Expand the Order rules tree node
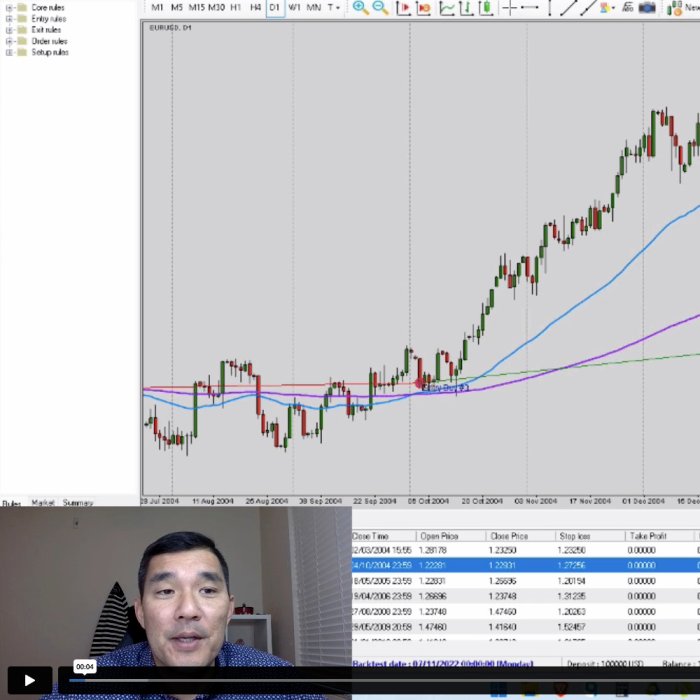This screenshot has height=700, width=700. pyautogui.click(x=9, y=41)
